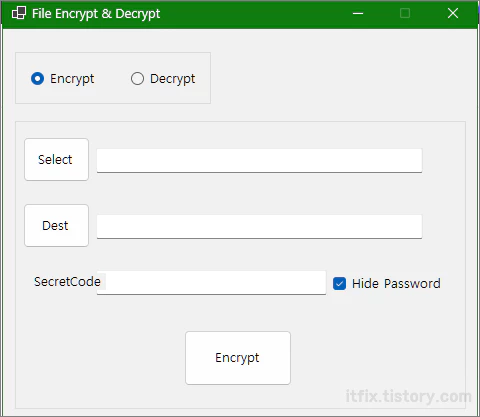The height and width of the screenshot is (417, 480).
Task: Focus the SecretCode password field
Action: click(x=211, y=283)
